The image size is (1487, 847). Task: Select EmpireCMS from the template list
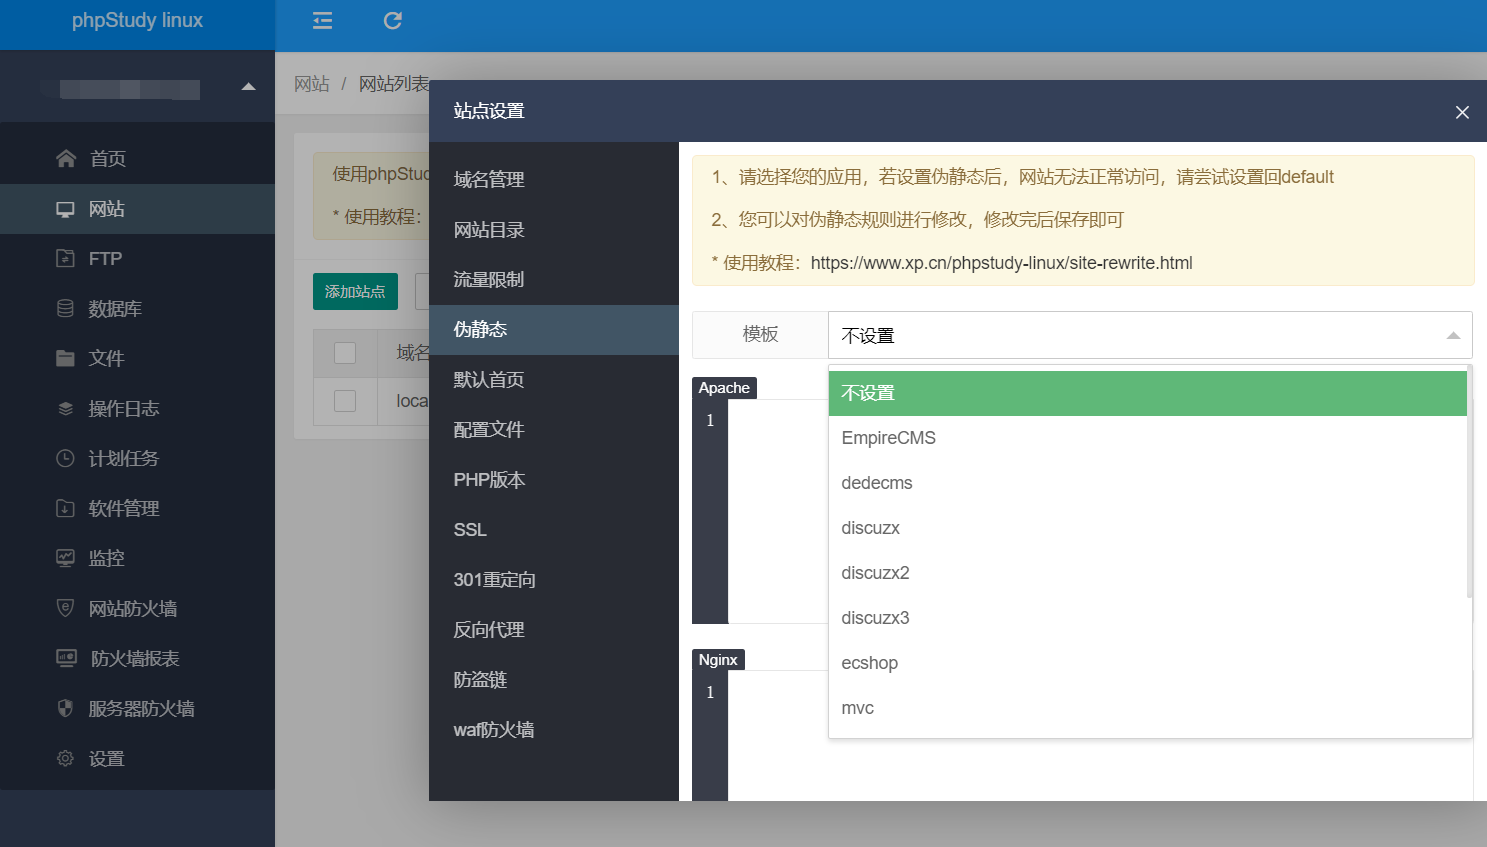click(888, 438)
